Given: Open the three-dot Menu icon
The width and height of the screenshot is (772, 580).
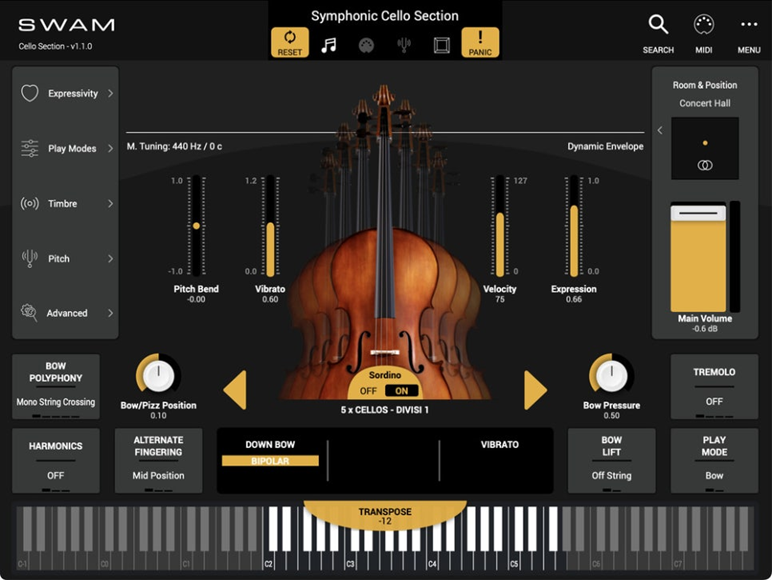Looking at the screenshot, I should [x=749, y=24].
